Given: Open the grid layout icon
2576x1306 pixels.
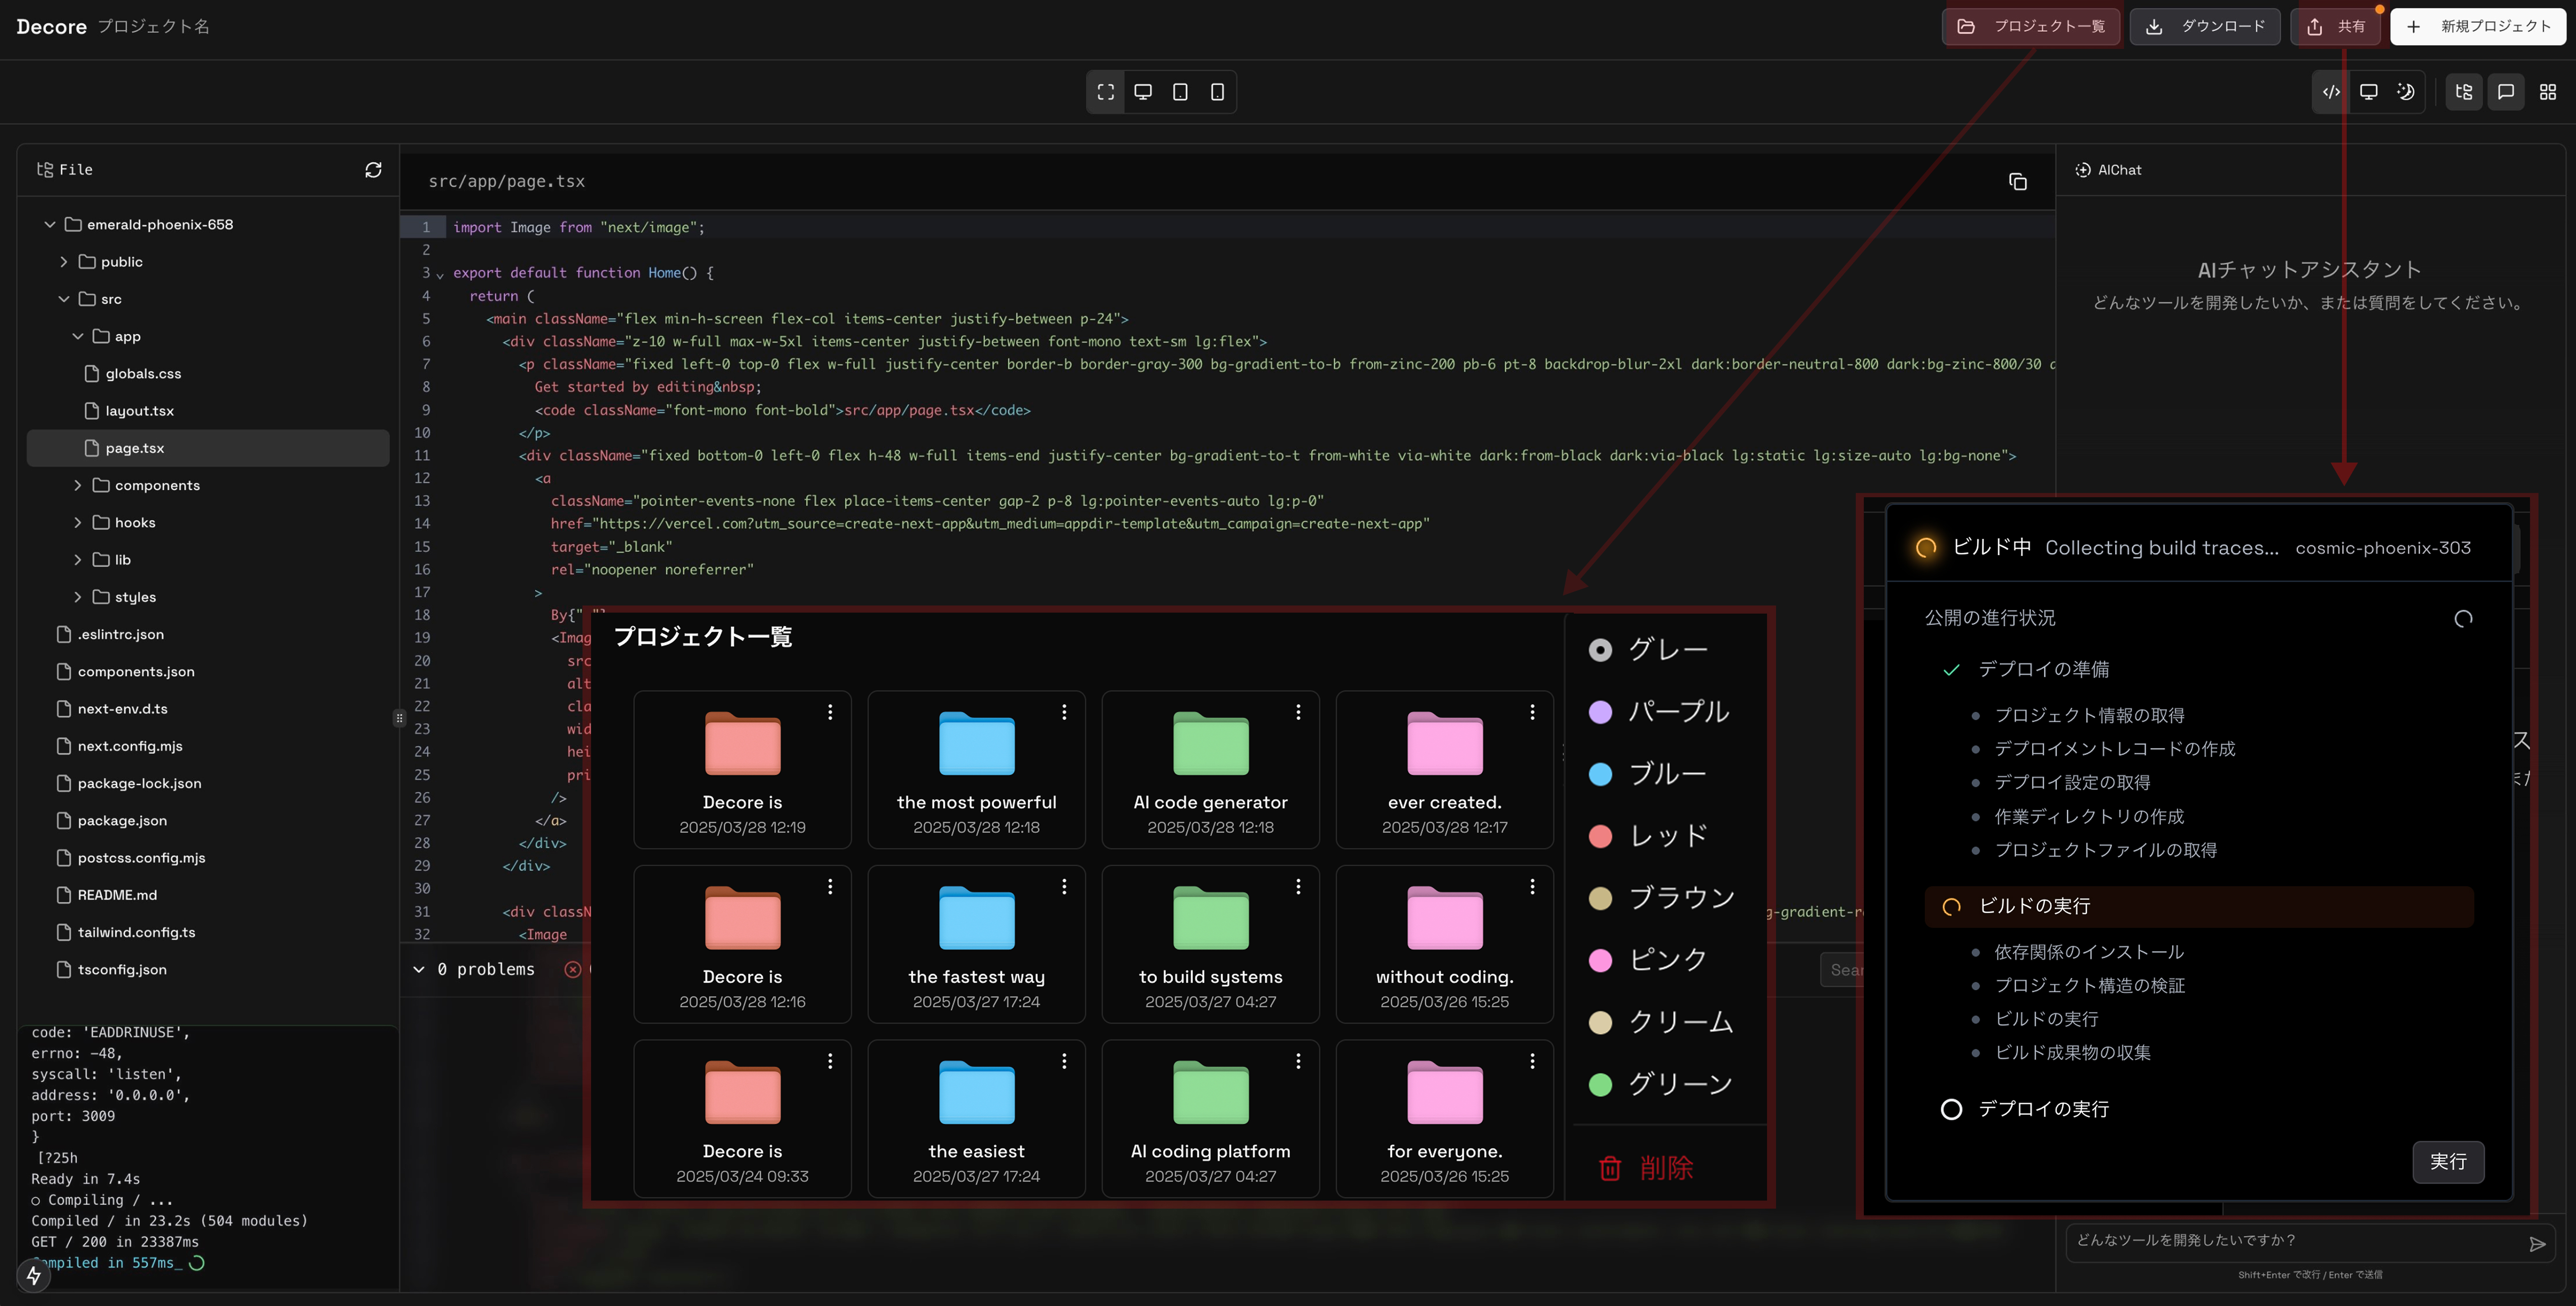Looking at the screenshot, I should (x=2548, y=92).
